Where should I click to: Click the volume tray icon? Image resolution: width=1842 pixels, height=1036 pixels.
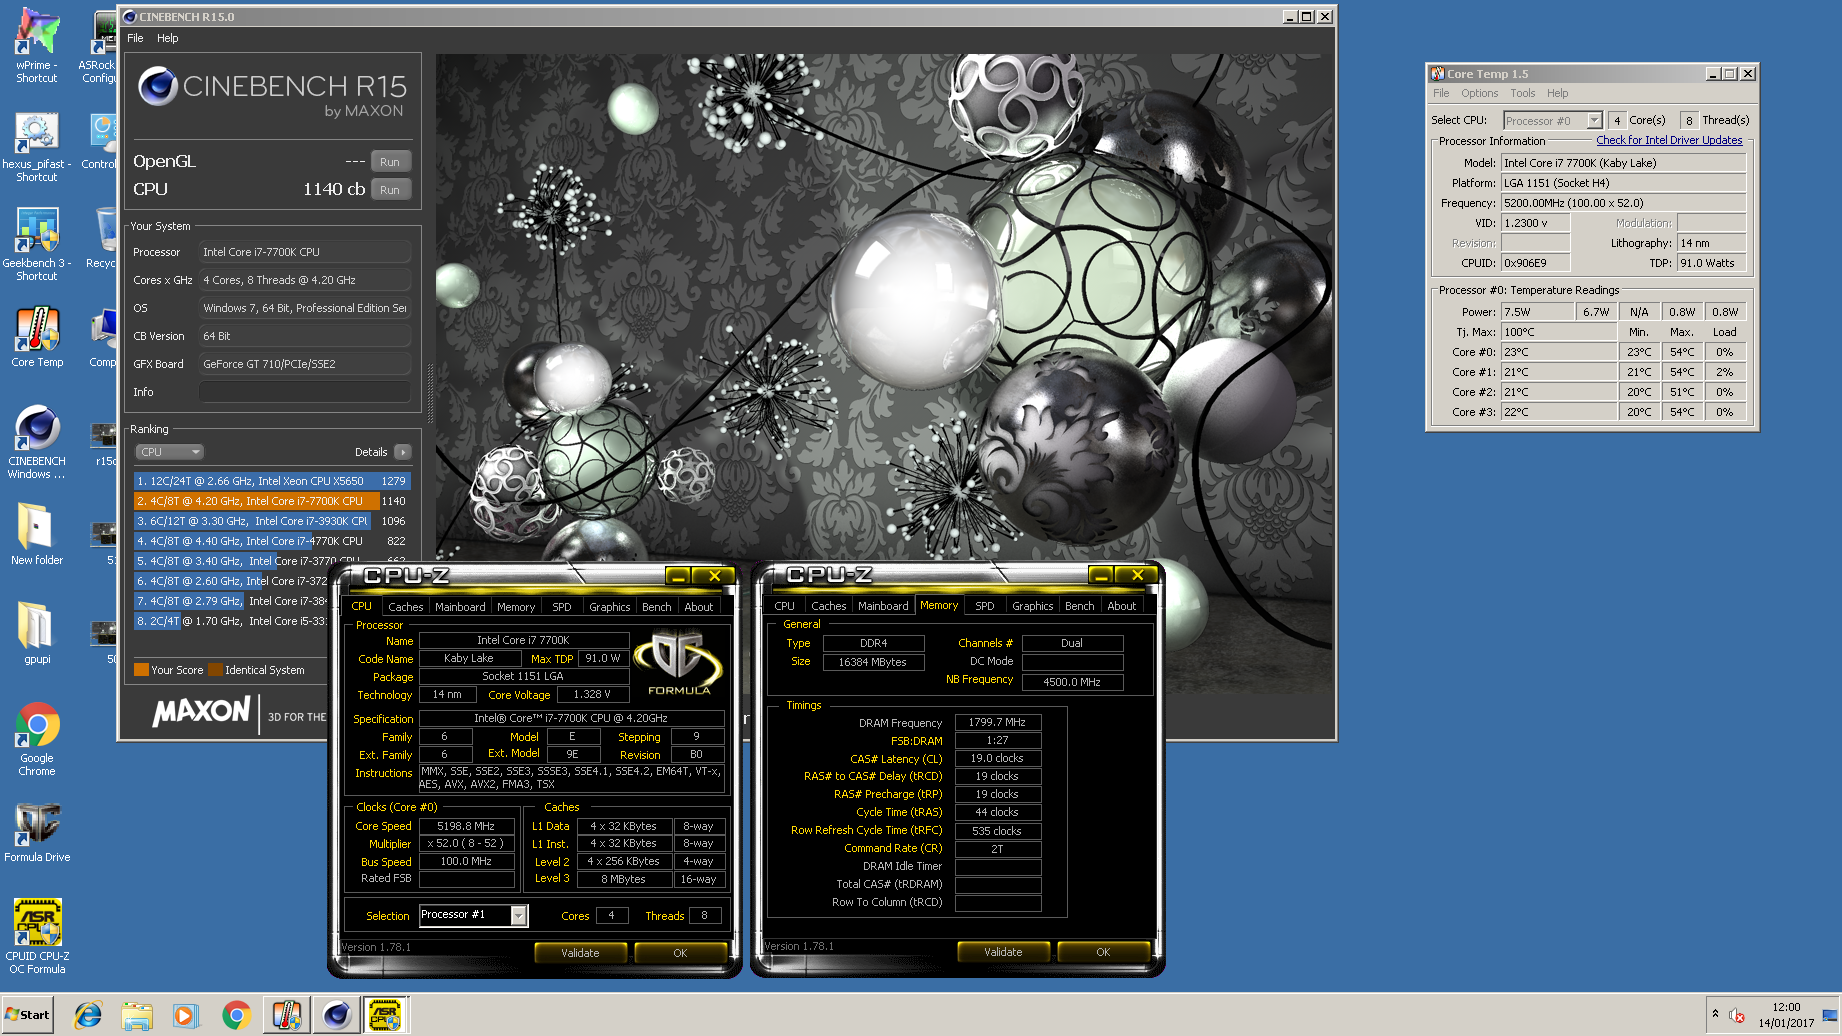click(x=1737, y=1015)
